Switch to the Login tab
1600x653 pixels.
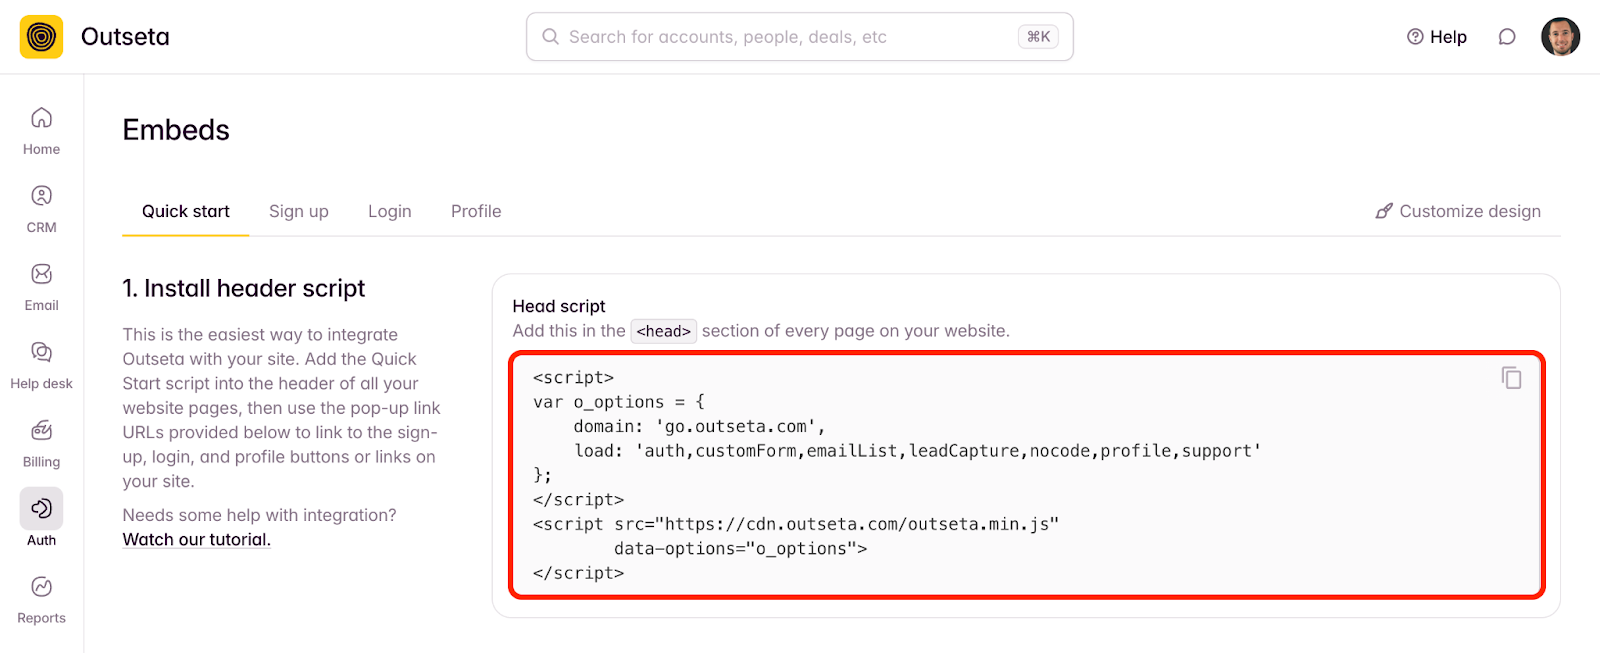tap(390, 211)
